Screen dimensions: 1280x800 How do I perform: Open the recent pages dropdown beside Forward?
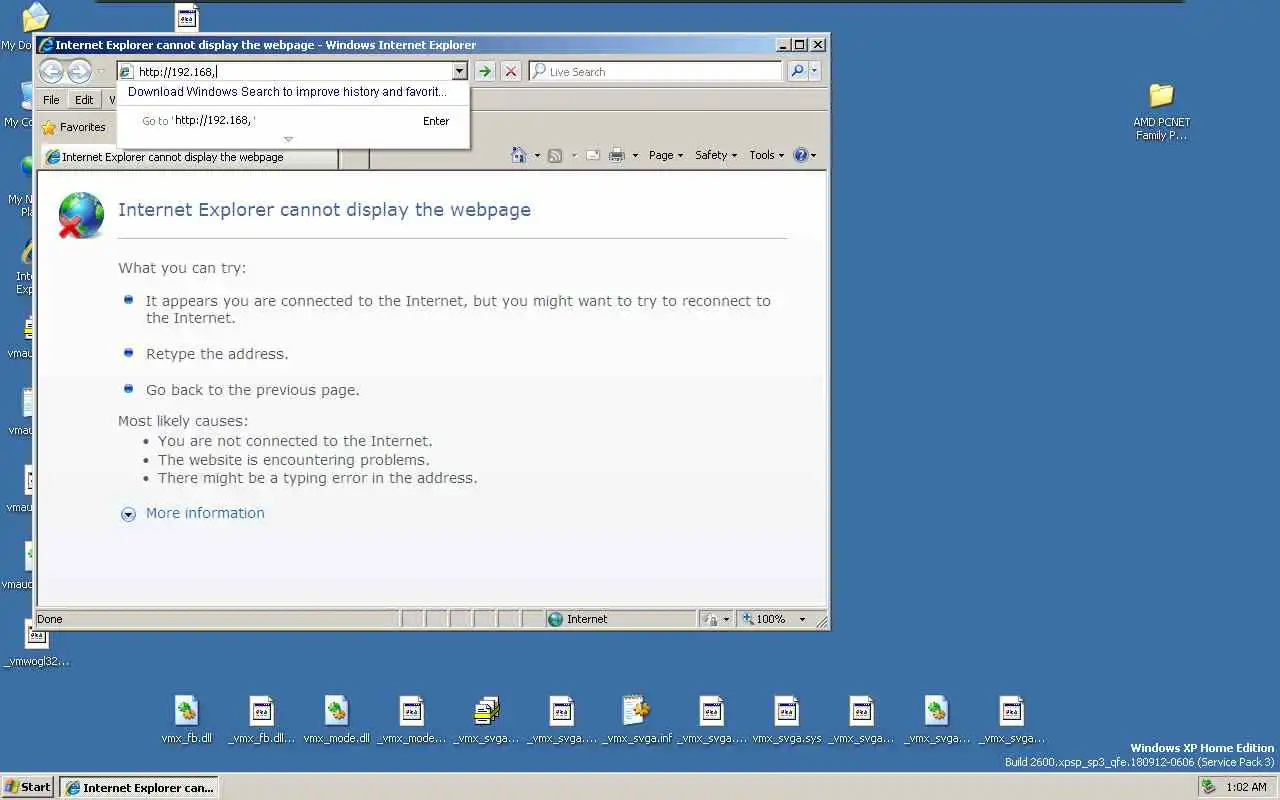tap(100, 72)
